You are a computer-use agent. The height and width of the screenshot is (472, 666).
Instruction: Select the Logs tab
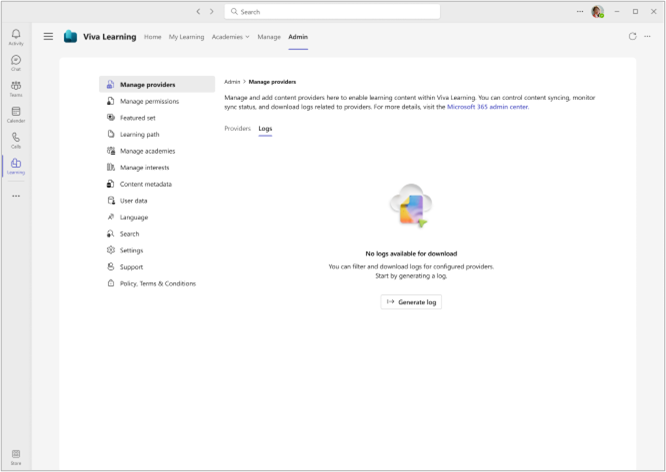click(265, 128)
